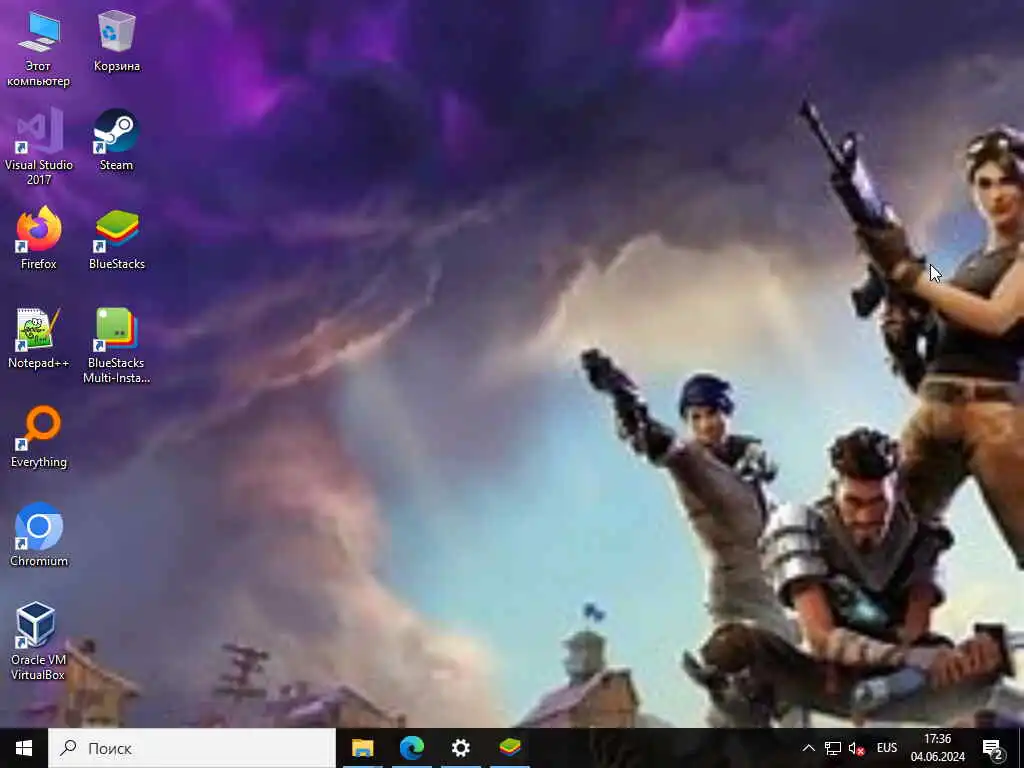The height and width of the screenshot is (768, 1024).
Task: Select the Recycle Bin (Корзина) icon
Action: (116, 42)
